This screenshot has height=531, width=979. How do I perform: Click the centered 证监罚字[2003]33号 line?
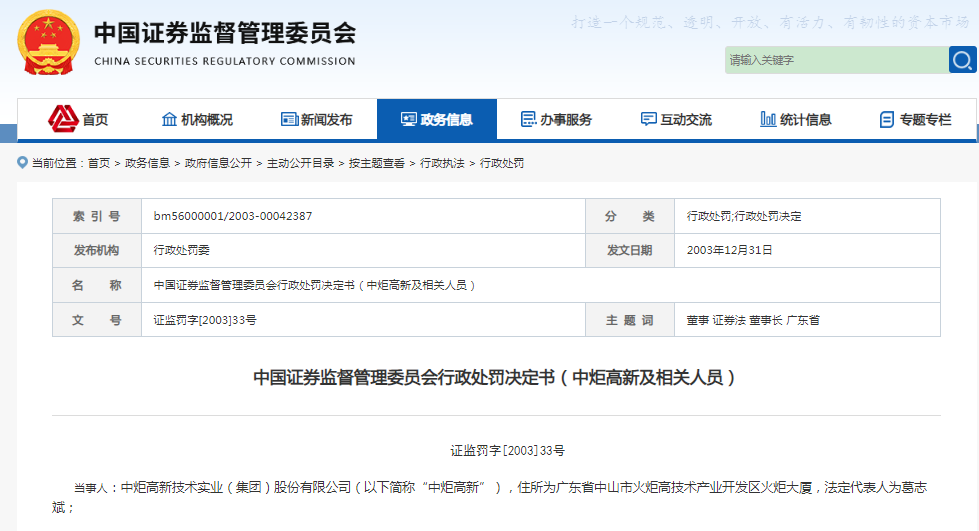click(x=508, y=450)
